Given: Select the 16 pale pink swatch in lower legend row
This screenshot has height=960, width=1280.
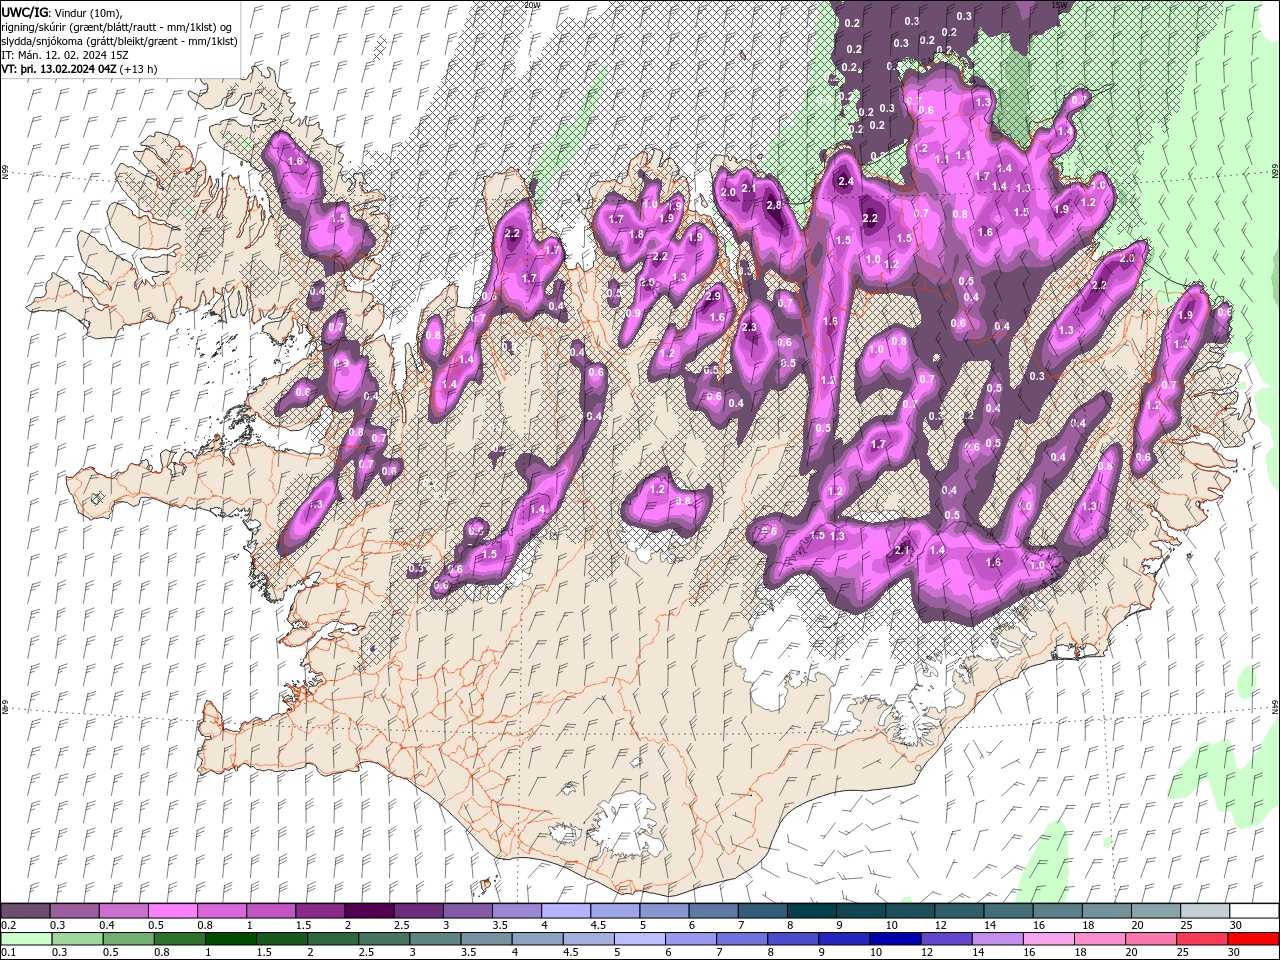Looking at the screenshot, I should [1048, 939].
